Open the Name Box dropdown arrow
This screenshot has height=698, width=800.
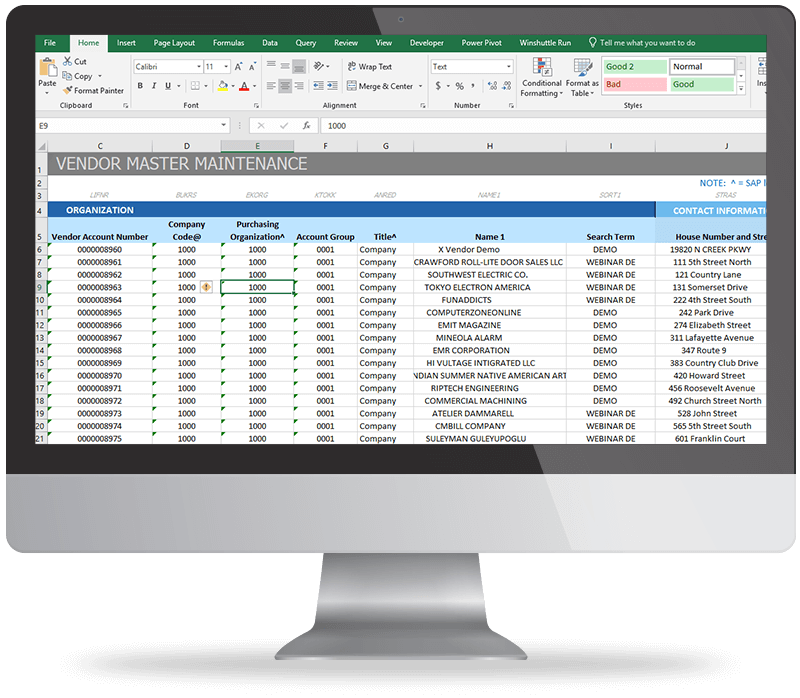(223, 126)
